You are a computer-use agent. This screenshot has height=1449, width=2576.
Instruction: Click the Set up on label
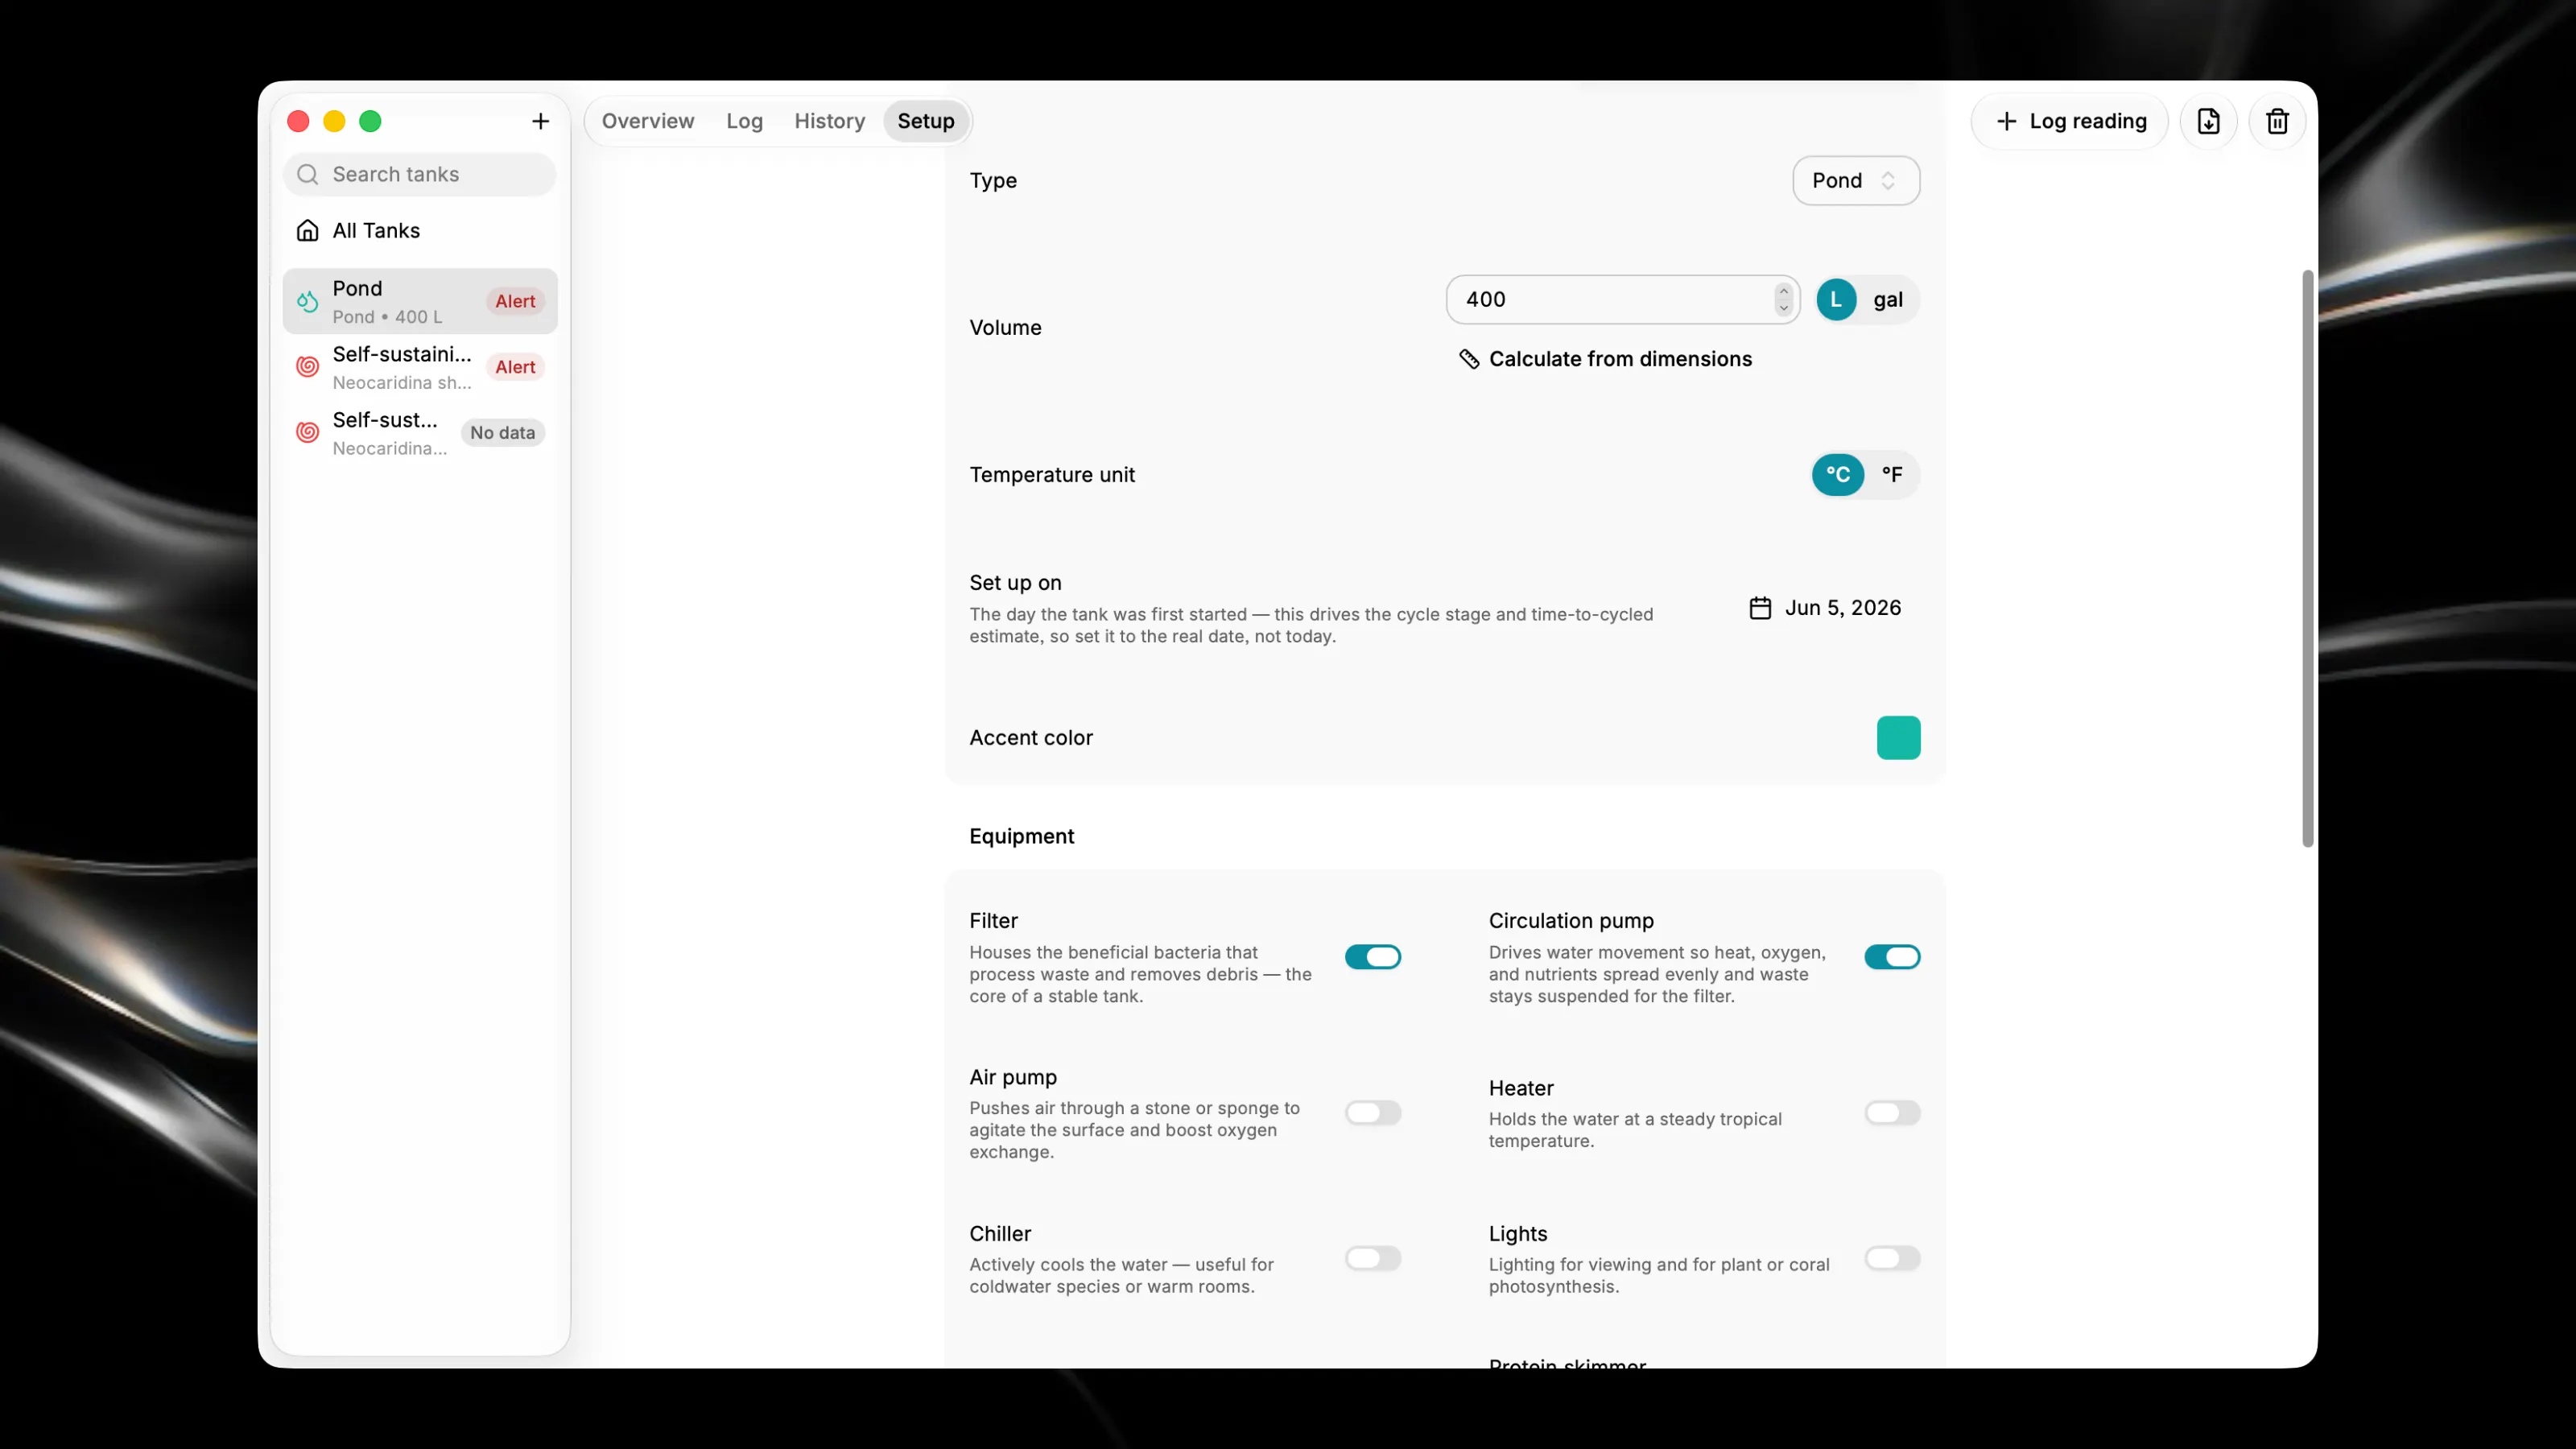point(1015,583)
